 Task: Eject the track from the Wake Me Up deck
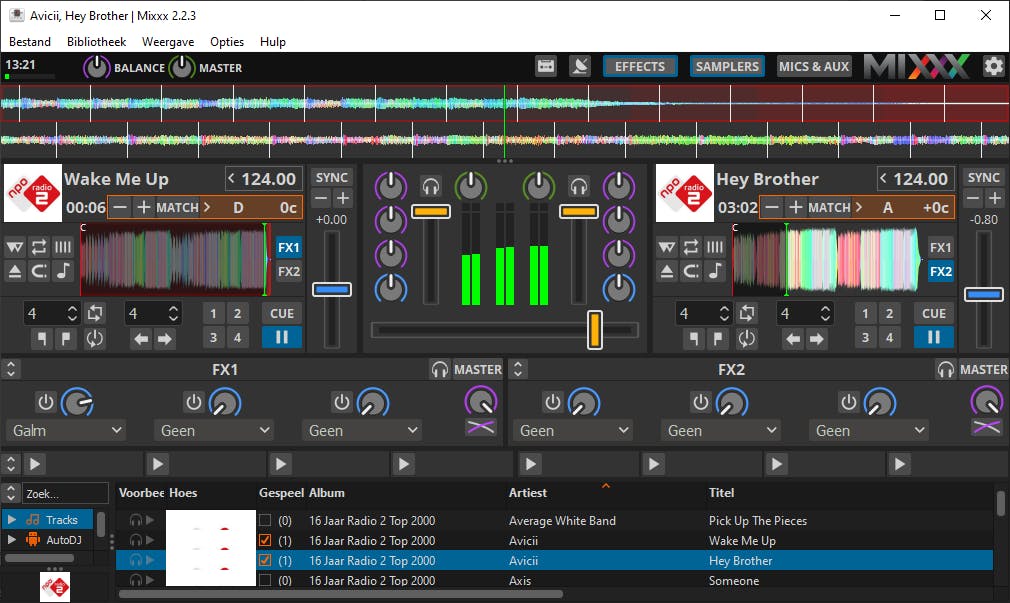[x=16, y=270]
